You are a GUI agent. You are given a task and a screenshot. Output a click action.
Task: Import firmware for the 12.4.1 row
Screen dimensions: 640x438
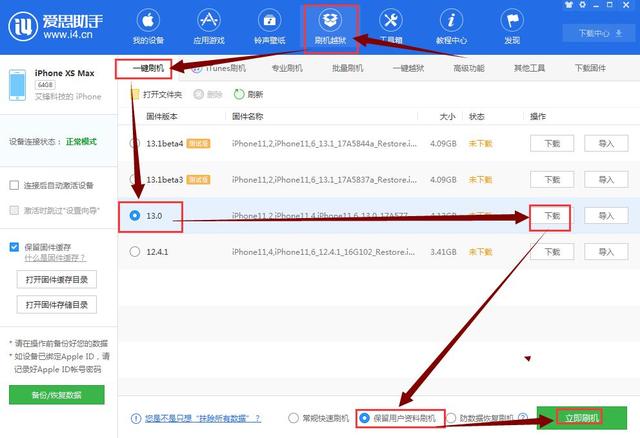[x=606, y=251]
